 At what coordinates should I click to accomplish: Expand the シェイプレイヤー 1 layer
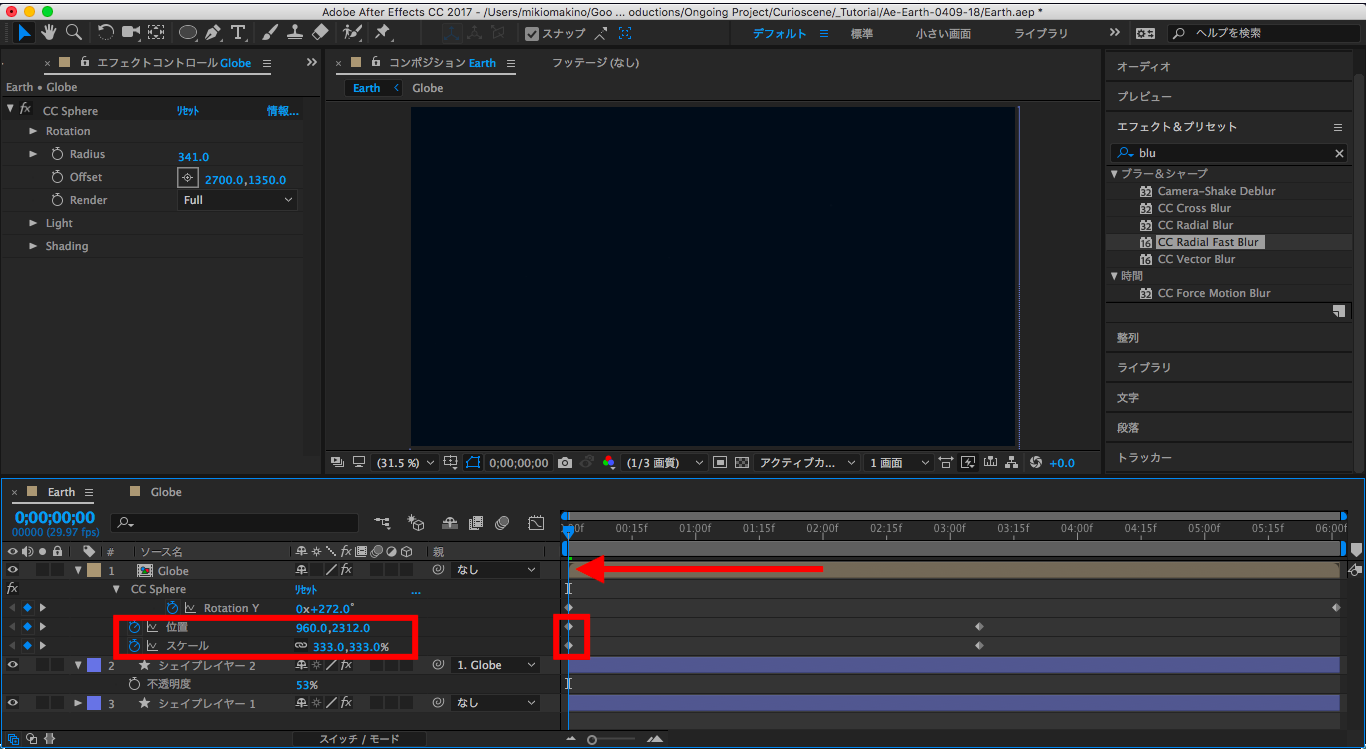pyautogui.click(x=78, y=703)
